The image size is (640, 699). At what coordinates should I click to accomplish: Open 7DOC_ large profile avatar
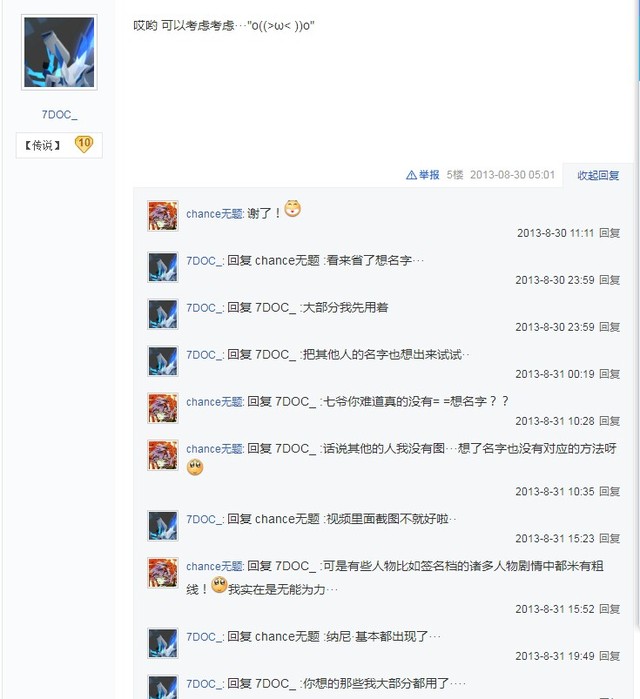point(59,52)
